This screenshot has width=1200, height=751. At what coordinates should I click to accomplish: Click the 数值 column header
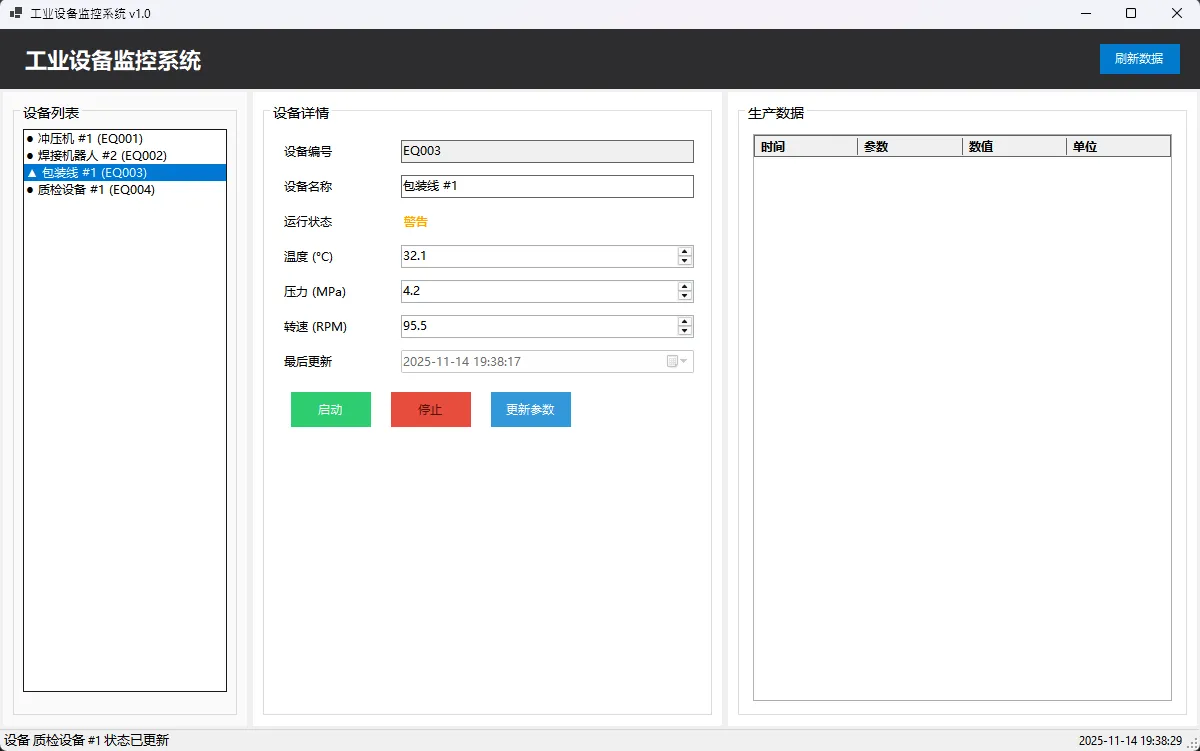pos(1013,147)
